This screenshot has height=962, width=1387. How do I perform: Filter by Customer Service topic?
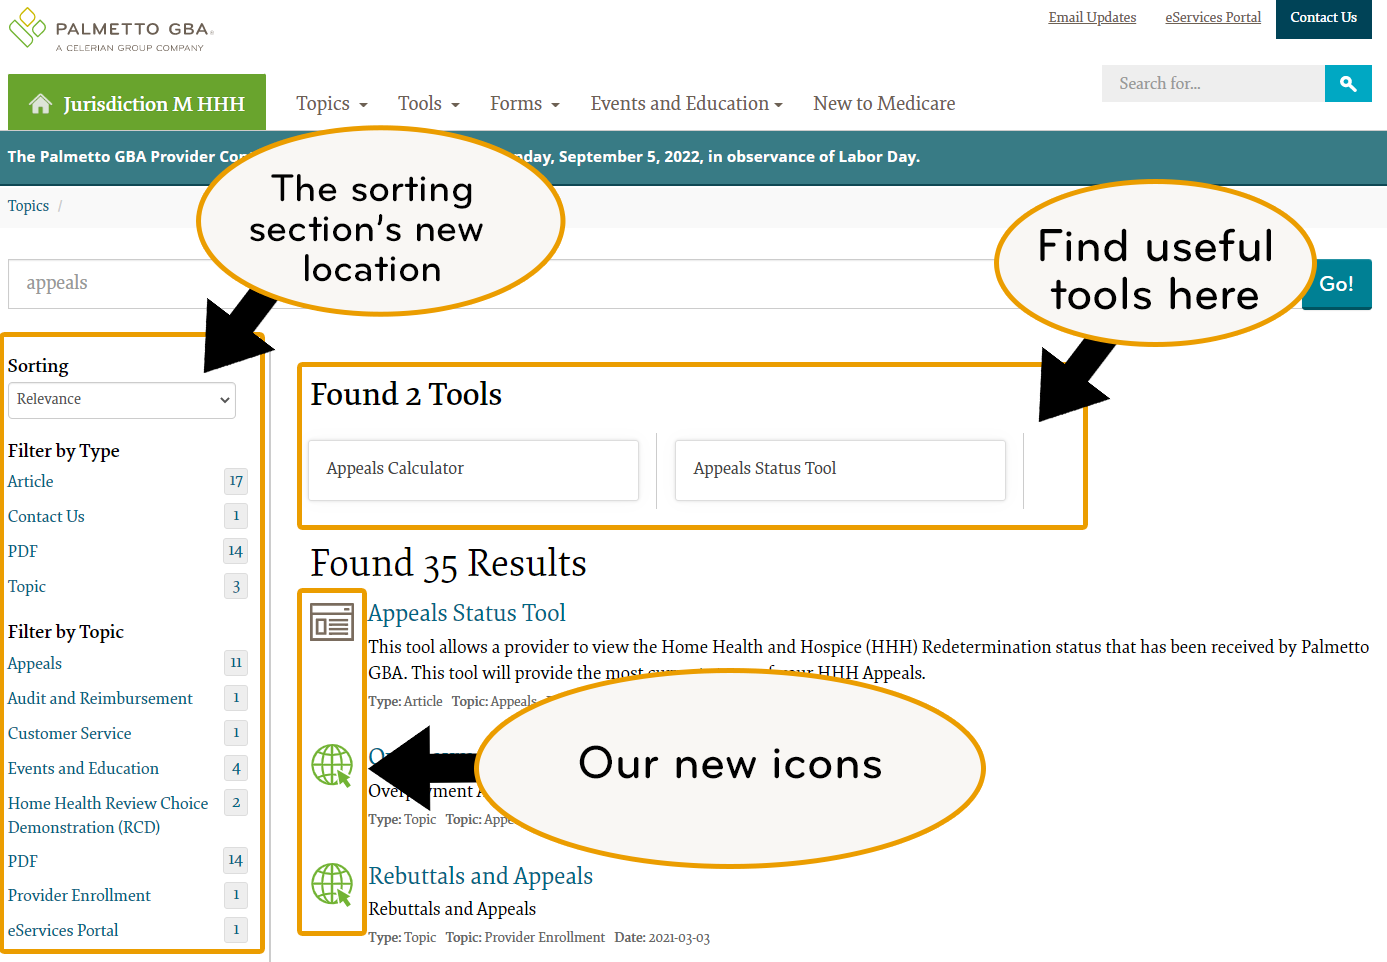coord(70,733)
